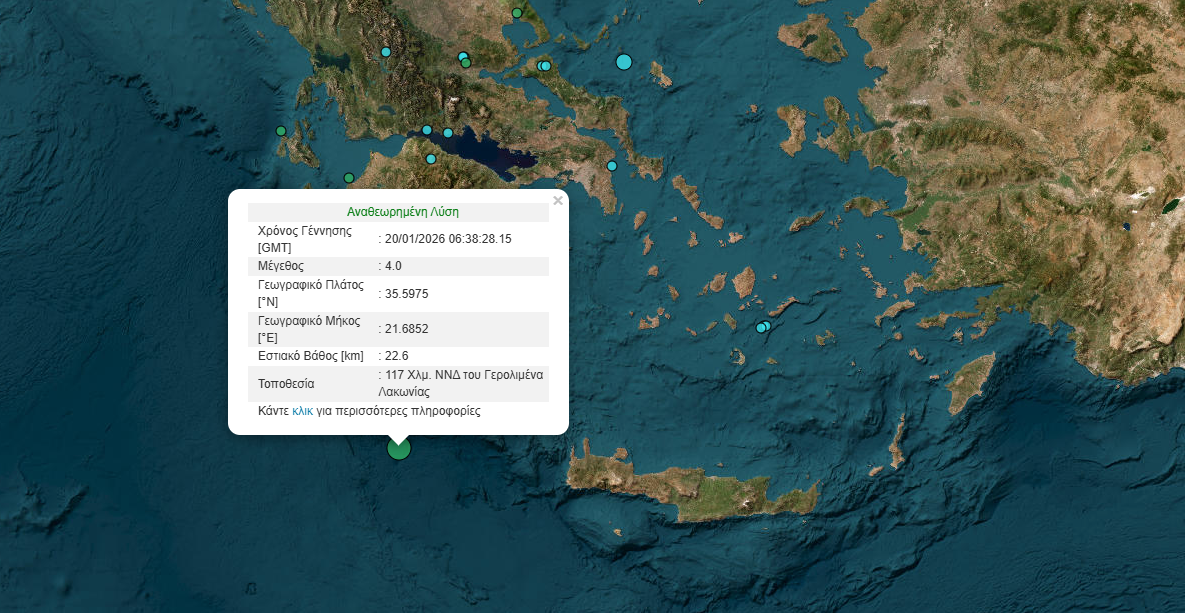This screenshot has height=613, width=1185.
Task: Click the cyan marker south of the Corinth Gulf
Action: click(x=431, y=159)
